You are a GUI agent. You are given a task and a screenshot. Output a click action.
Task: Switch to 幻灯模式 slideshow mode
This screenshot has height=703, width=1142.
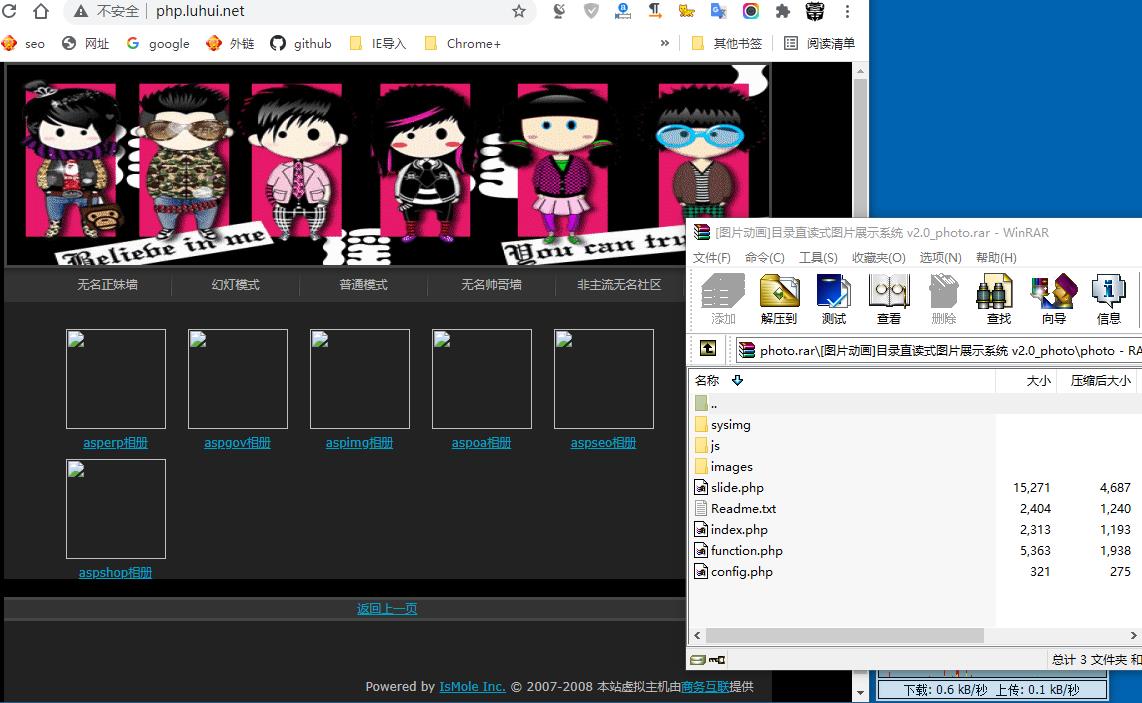click(x=235, y=284)
